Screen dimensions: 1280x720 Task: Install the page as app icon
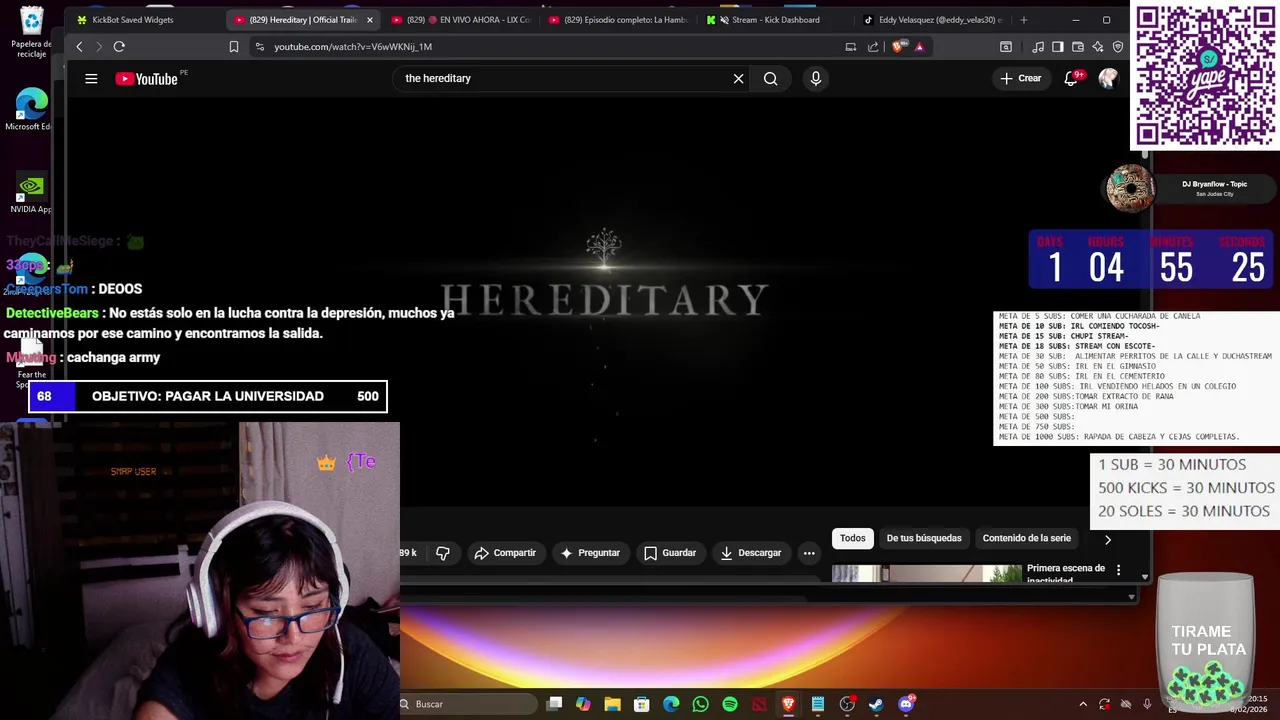click(x=851, y=46)
